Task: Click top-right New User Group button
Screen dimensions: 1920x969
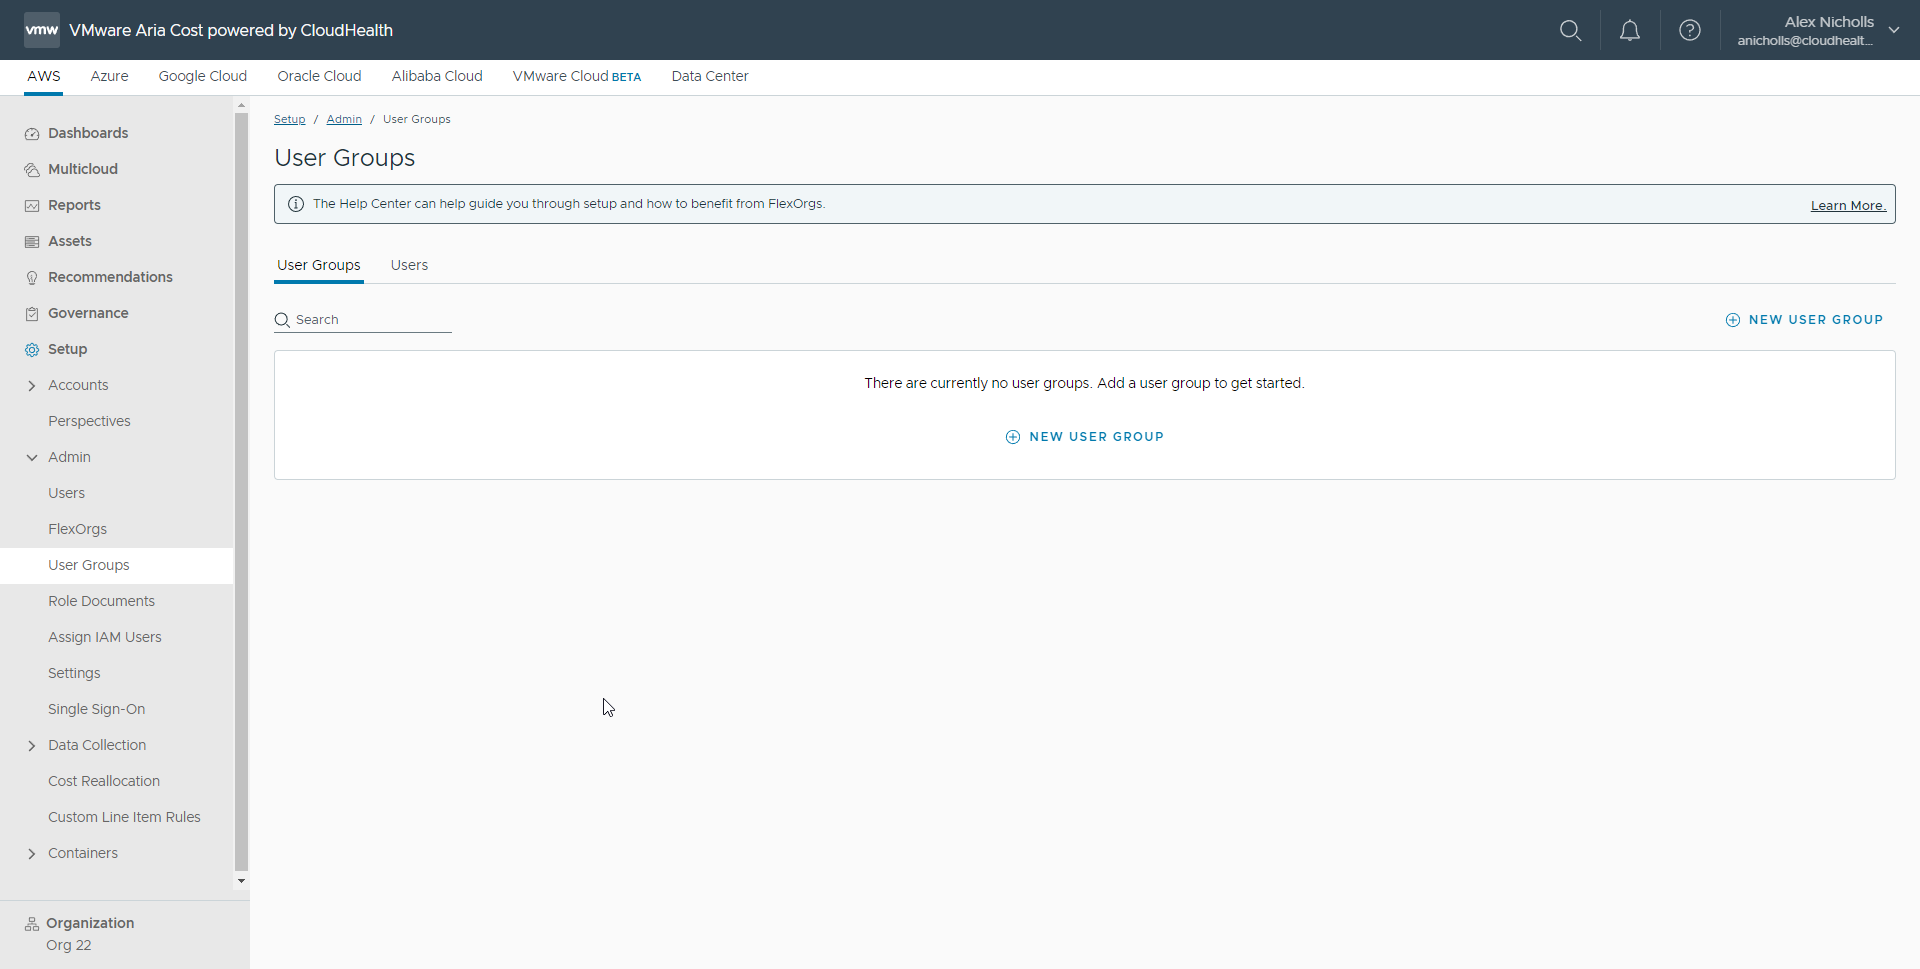Action: pos(1804,320)
